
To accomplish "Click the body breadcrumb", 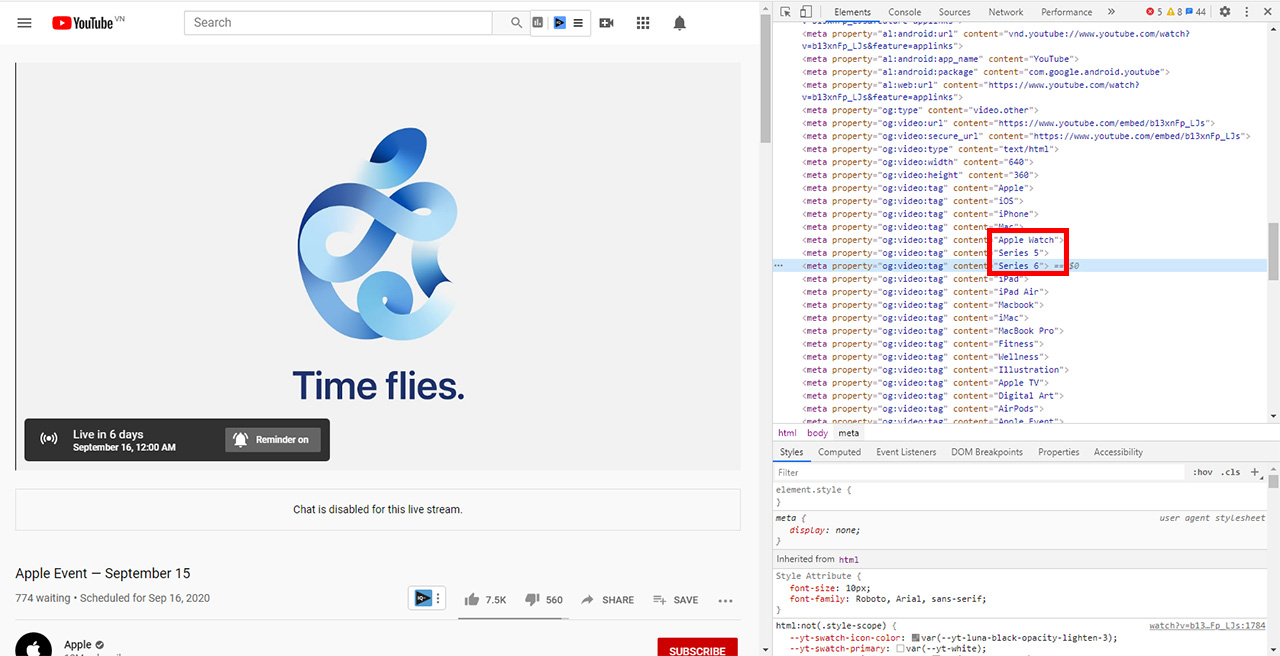I will pos(817,433).
